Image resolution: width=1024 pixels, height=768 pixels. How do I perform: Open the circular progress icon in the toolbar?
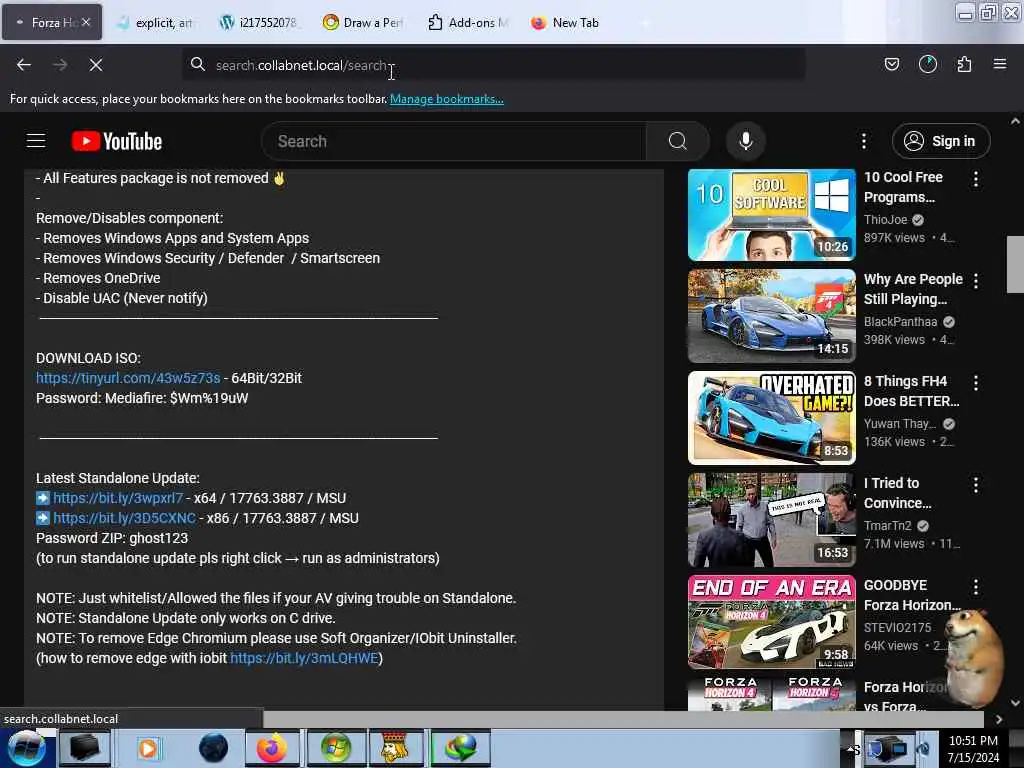tap(927, 64)
